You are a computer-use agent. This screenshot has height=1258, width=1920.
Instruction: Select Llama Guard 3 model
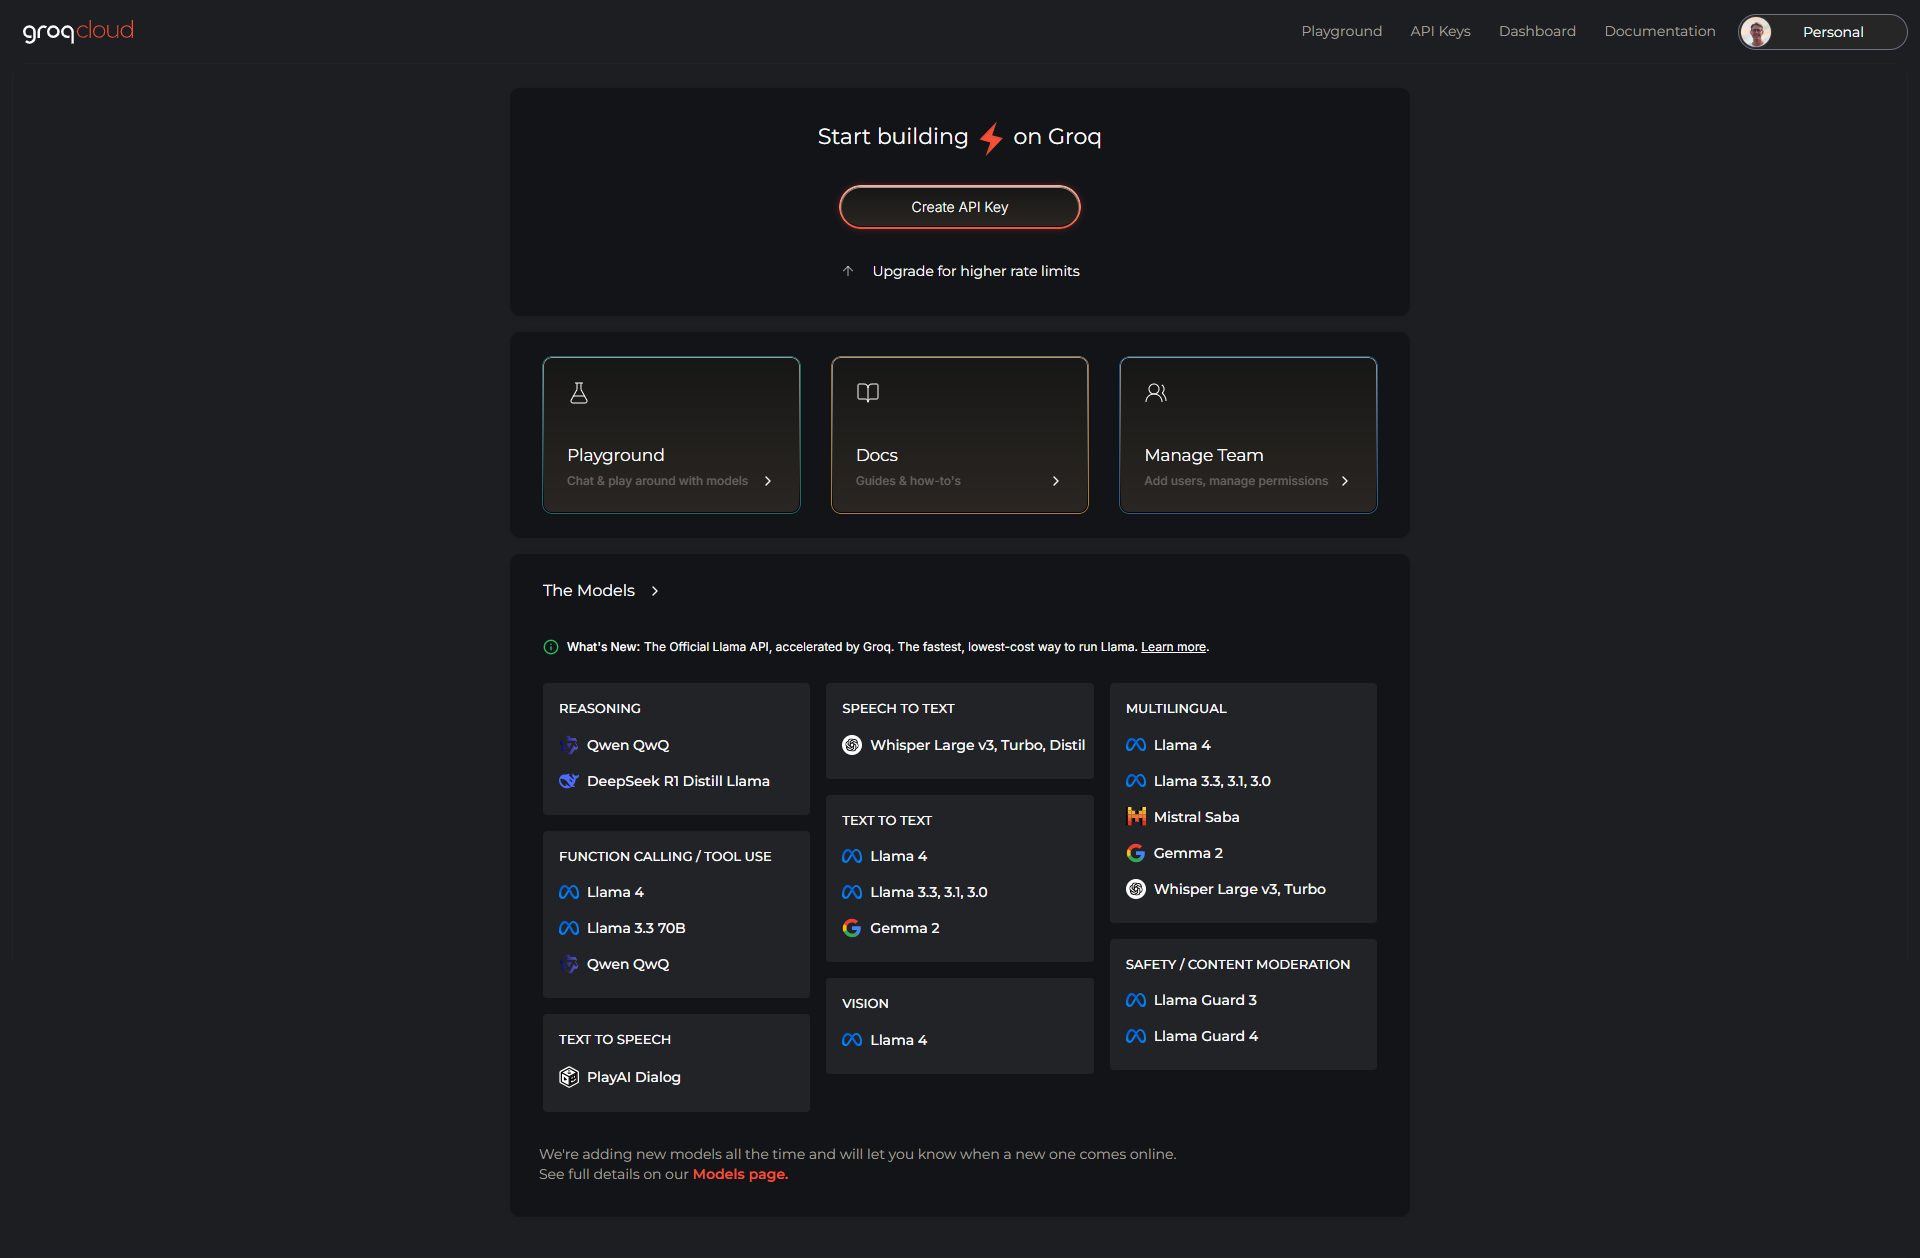click(x=1205, y=1000)
